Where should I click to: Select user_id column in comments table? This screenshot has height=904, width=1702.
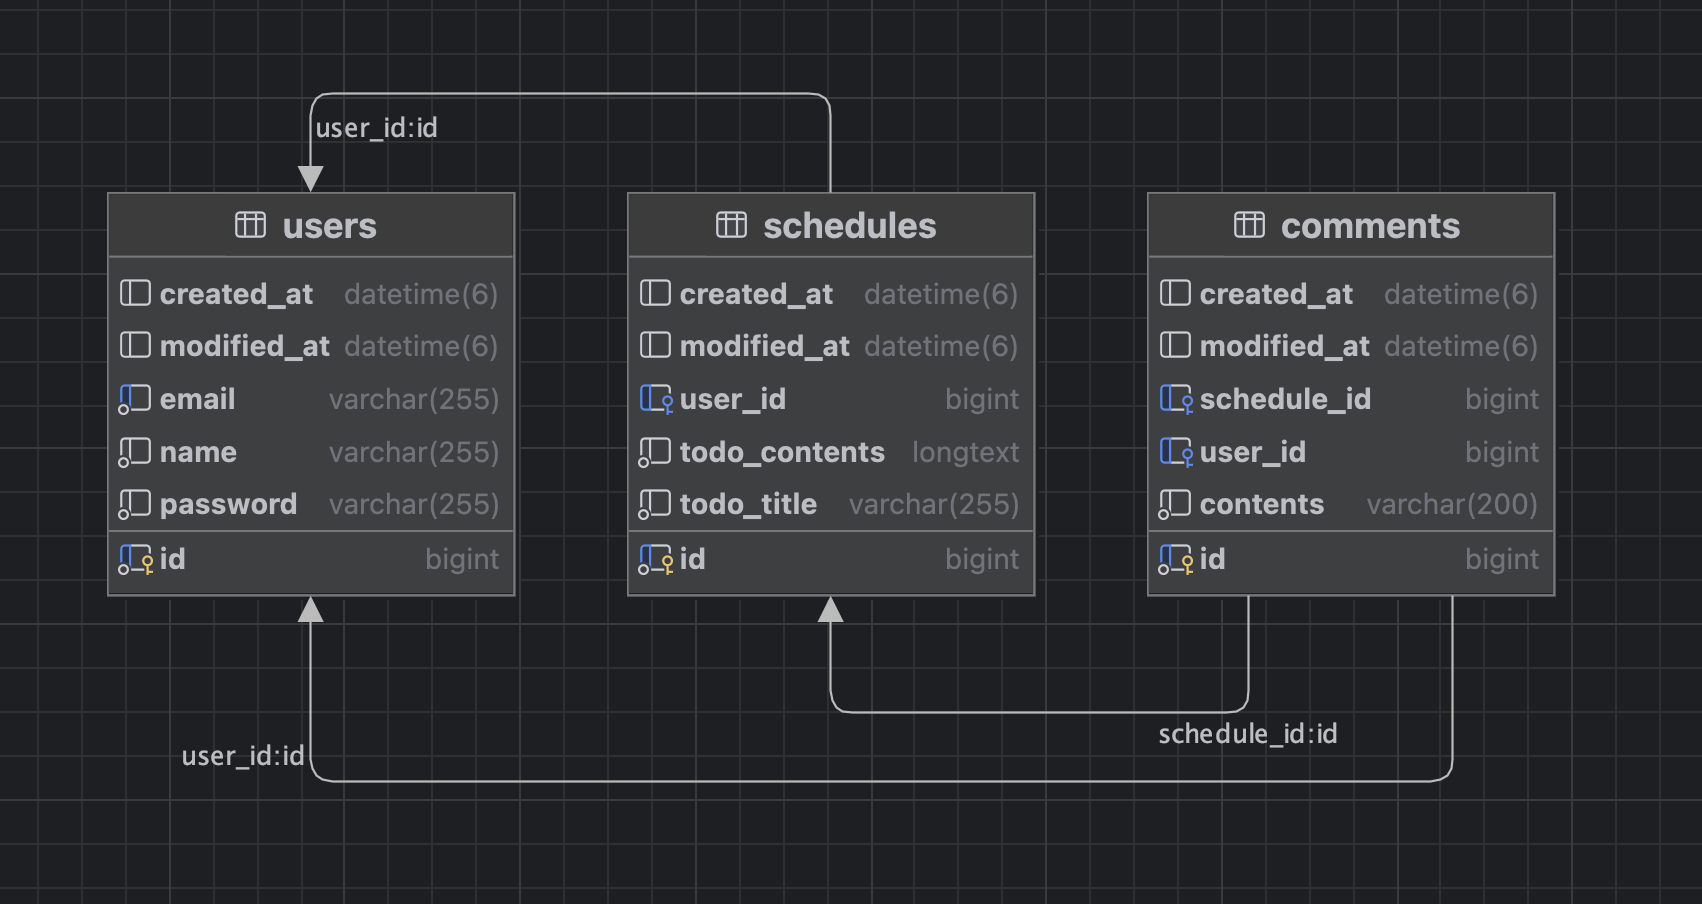click(x=1351, y=452)
